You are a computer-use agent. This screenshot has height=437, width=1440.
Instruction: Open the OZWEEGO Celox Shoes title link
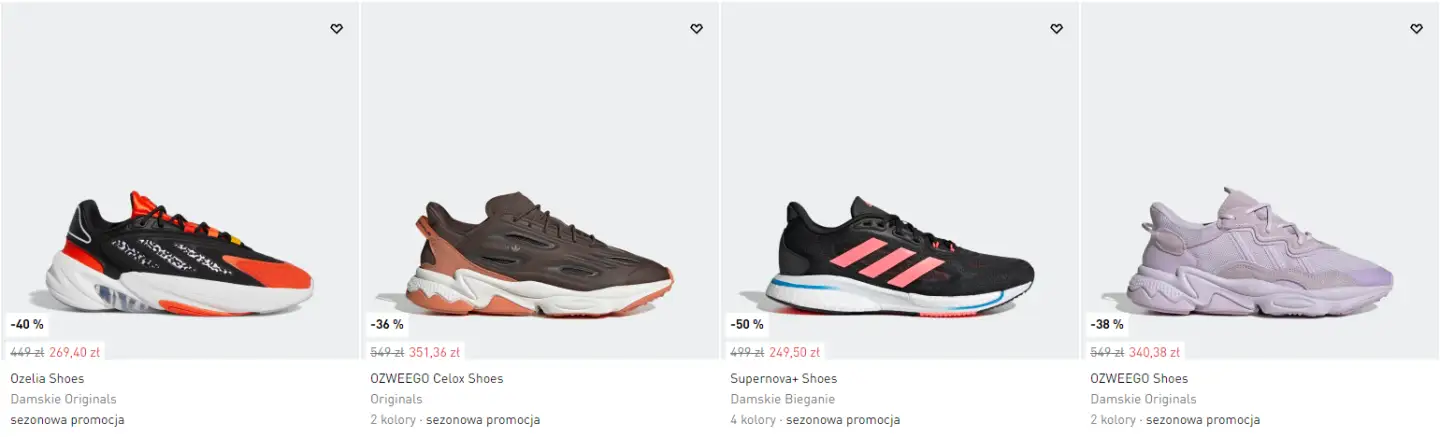tap(437, 379)
